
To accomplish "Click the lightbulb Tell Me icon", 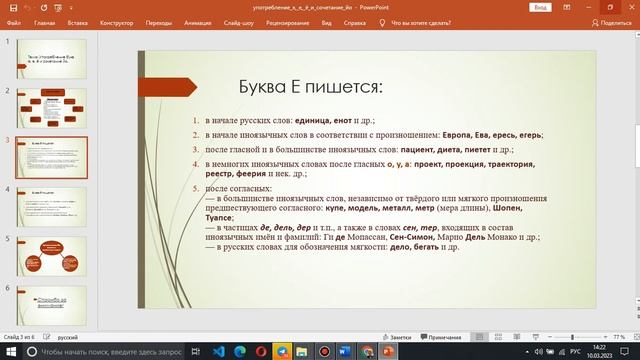I will pos(382,23).
